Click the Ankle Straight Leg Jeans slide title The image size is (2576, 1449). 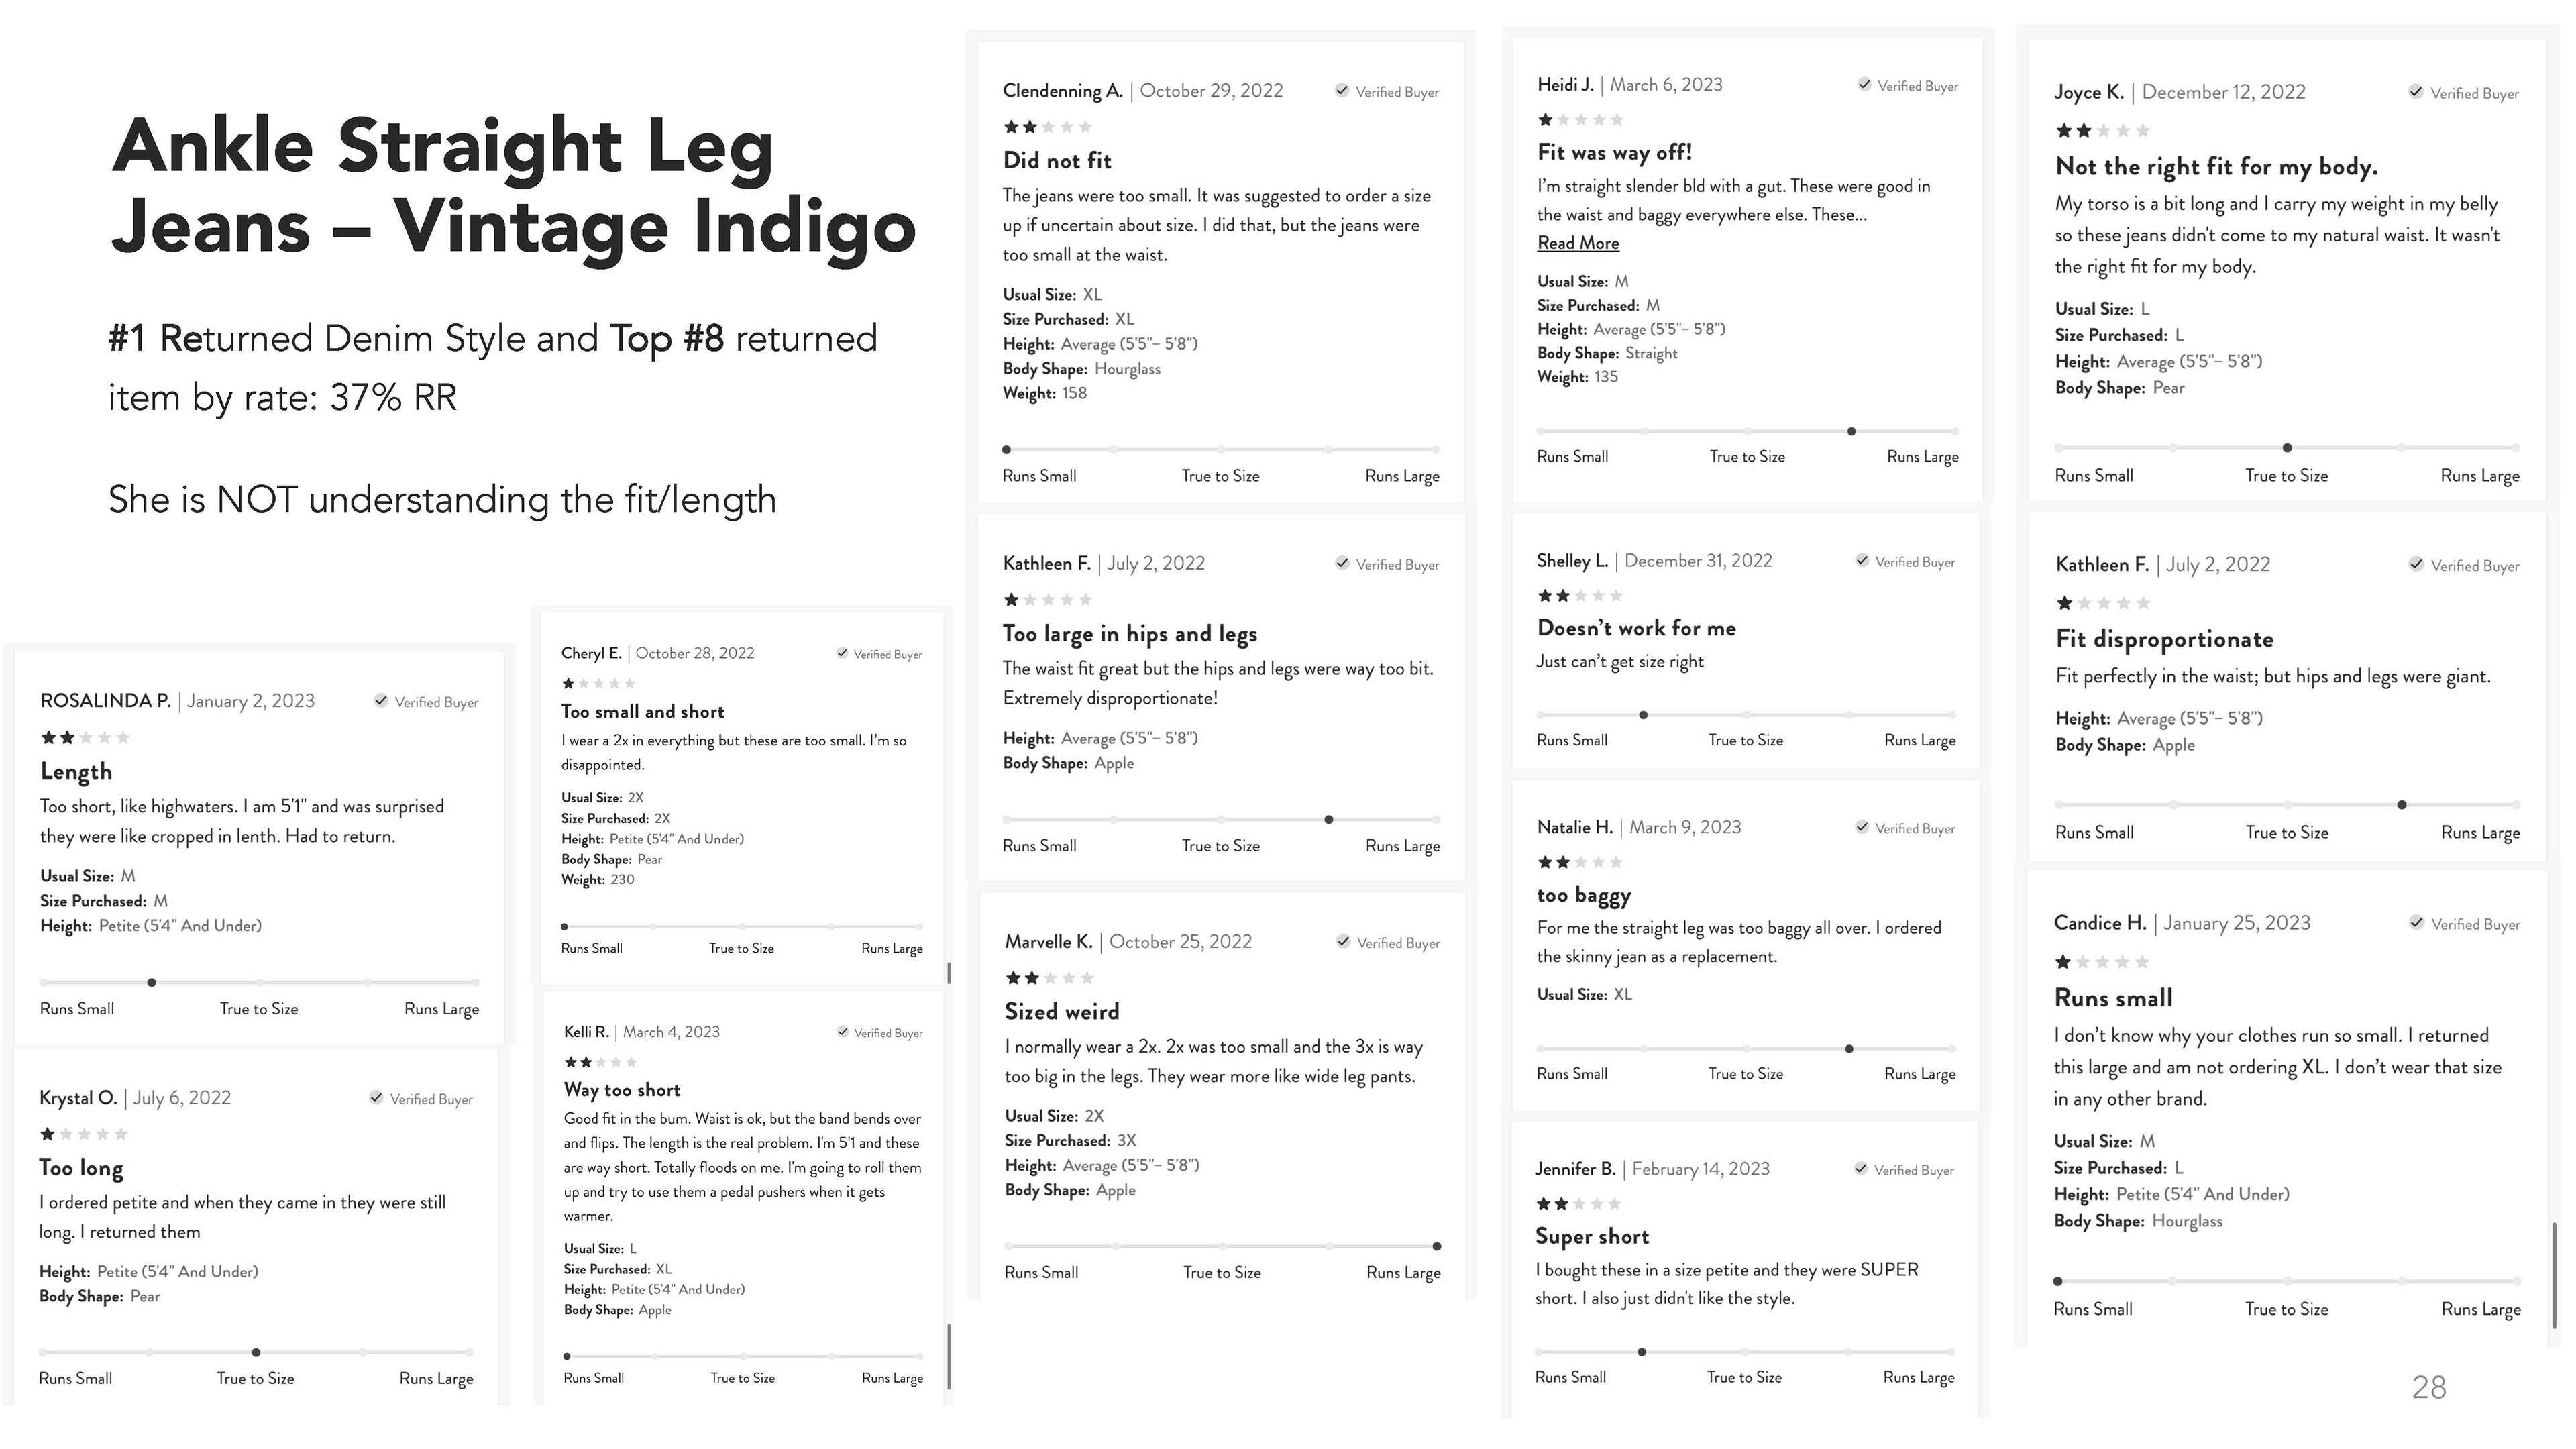click(x=513, y=186)
